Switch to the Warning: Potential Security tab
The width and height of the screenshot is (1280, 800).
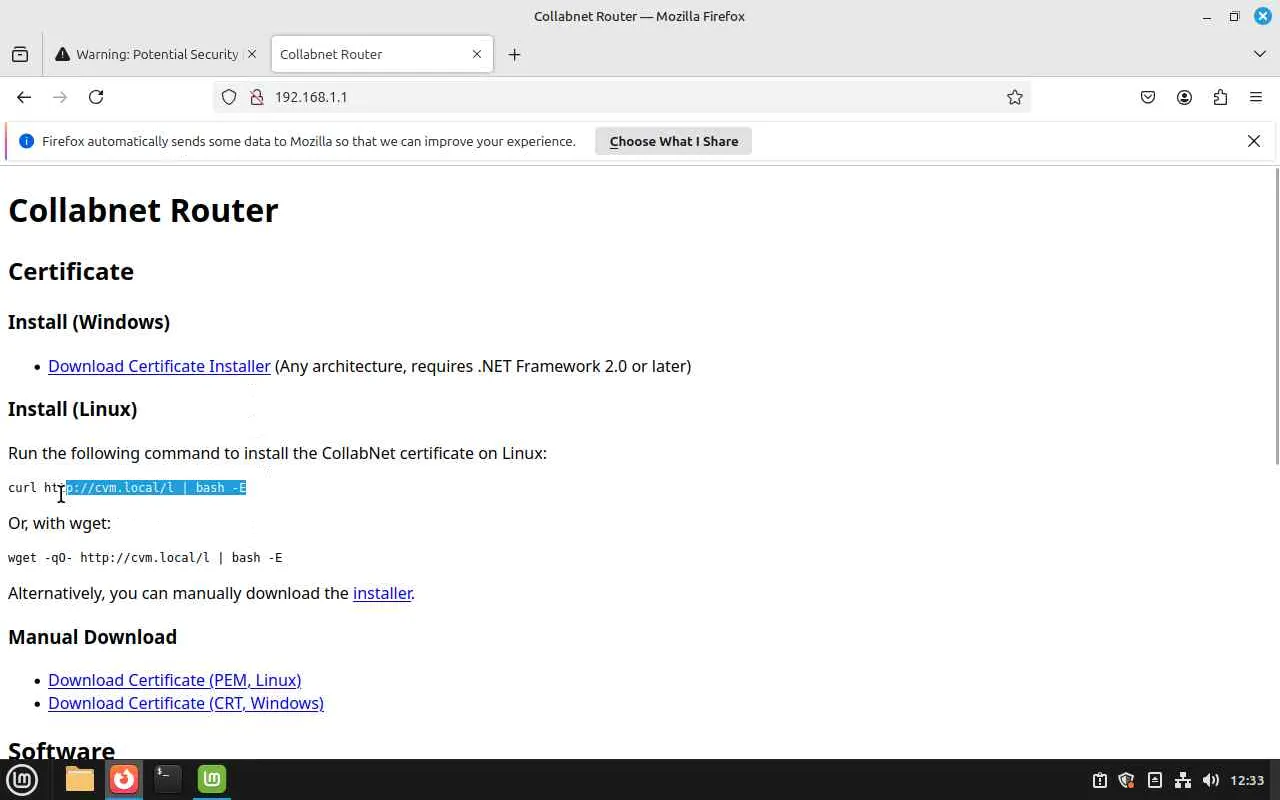[157, 54]
